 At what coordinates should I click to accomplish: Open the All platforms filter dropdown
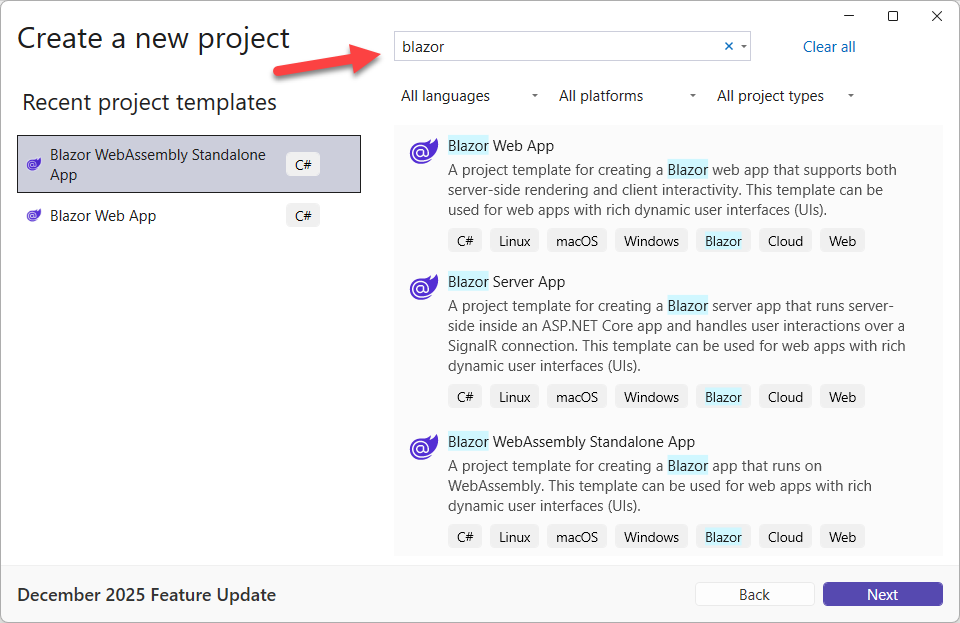pyautogui.click(x=628, y=96)
